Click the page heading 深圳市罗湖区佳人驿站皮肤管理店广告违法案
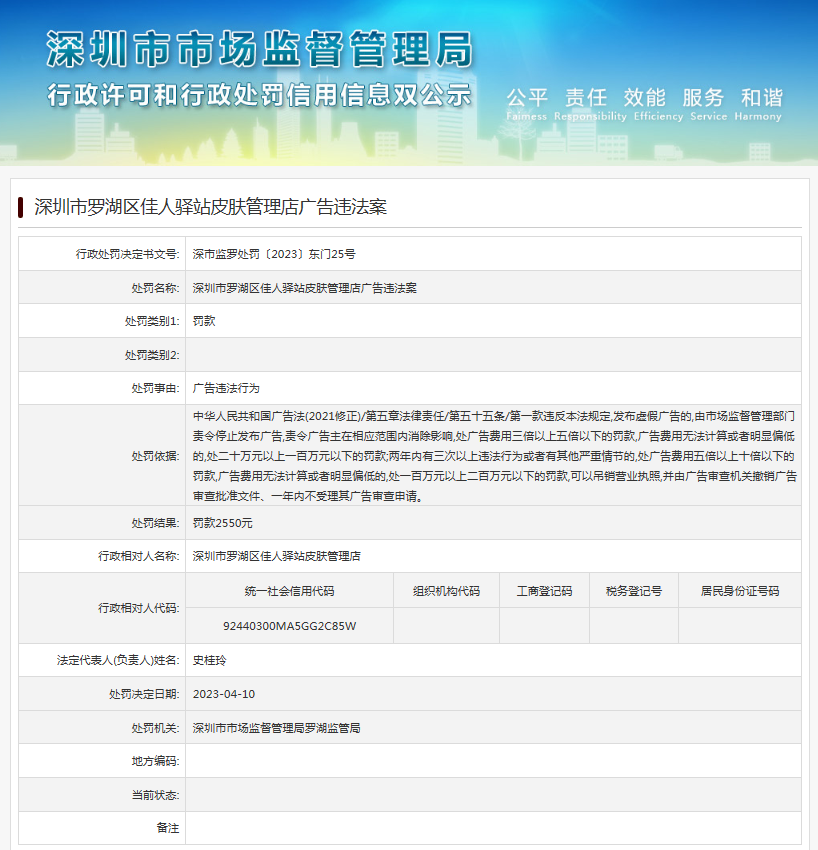Screen dimensions: 818x850 point(210,207)
